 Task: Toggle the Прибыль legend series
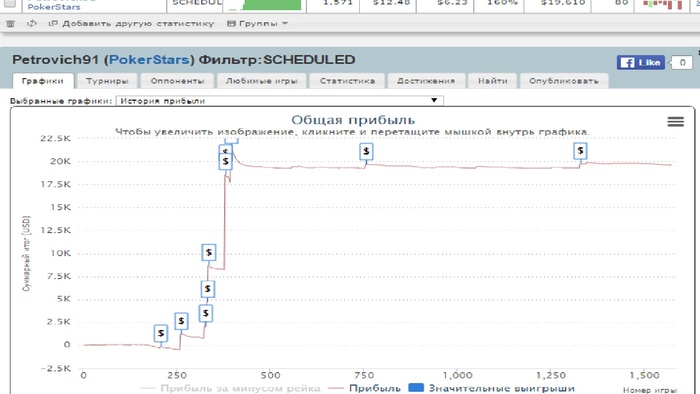pyautogui.click(x=364, y=389)
